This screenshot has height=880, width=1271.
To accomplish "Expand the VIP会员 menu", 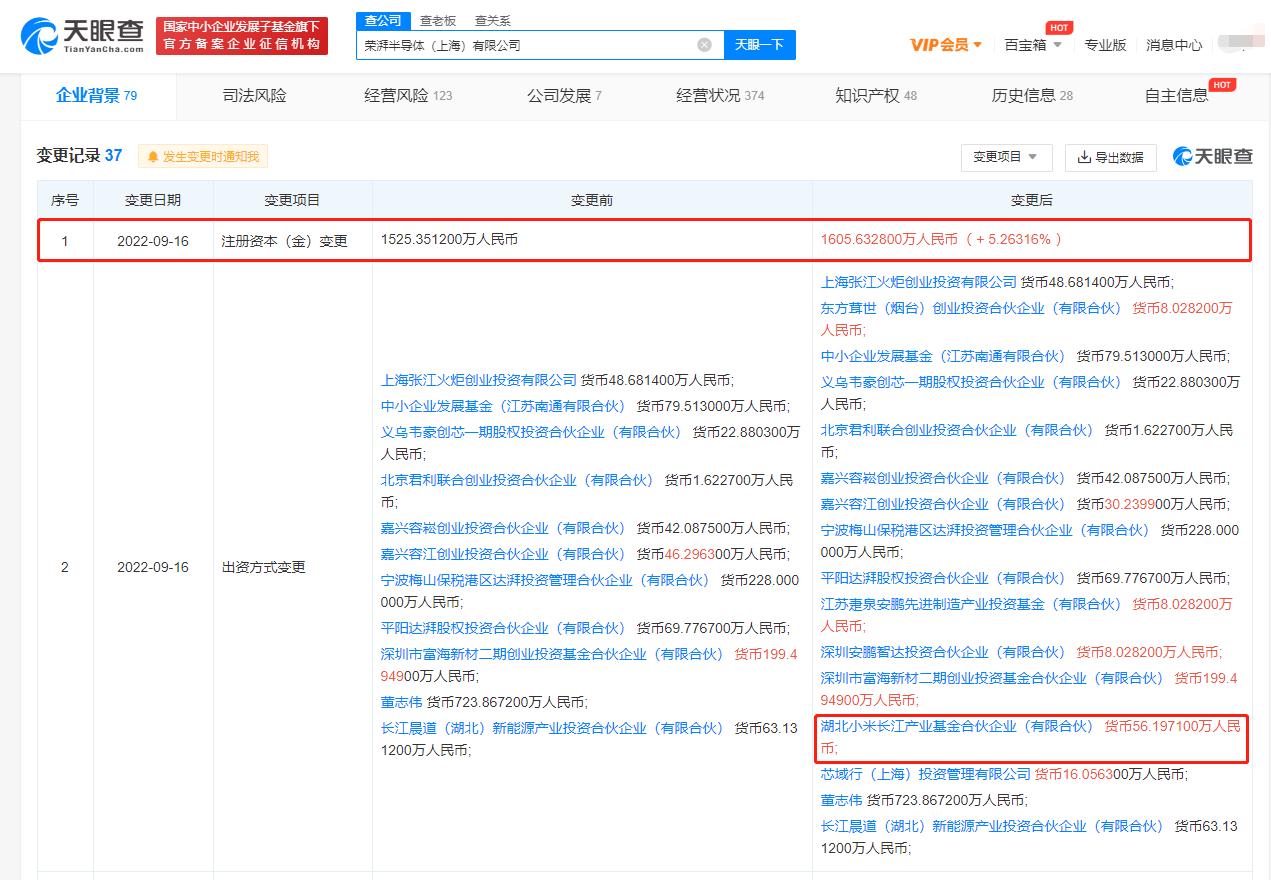I will [946, 45].
